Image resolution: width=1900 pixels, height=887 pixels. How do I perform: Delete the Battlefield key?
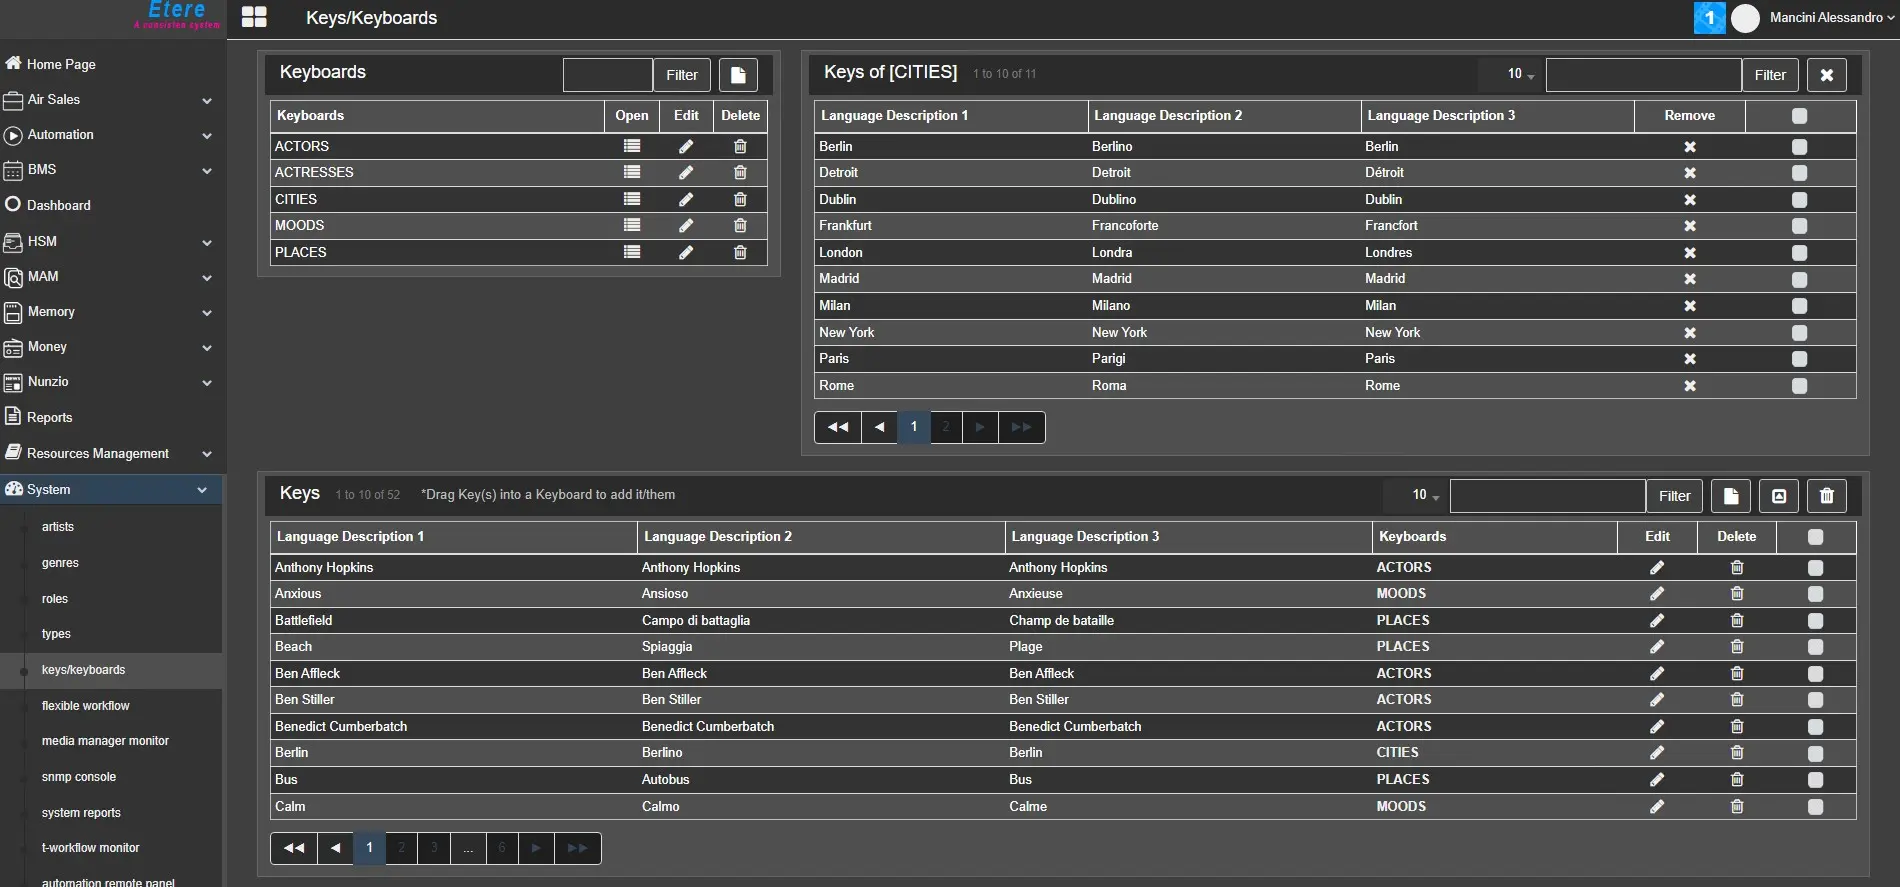pyautogui.click(x=1736, y=621)
